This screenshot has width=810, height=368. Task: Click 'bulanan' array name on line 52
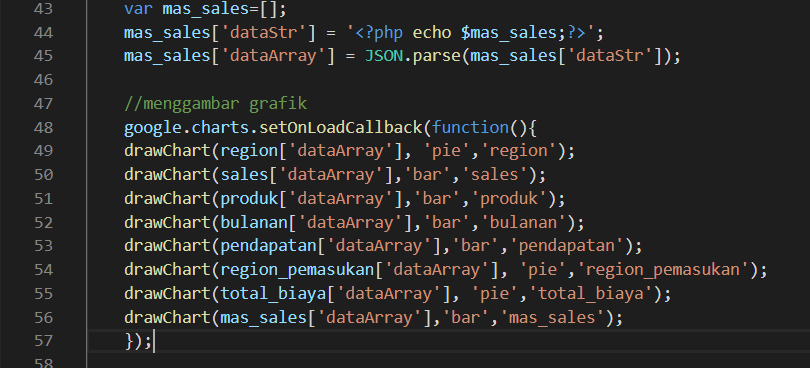tap(254, 222)
